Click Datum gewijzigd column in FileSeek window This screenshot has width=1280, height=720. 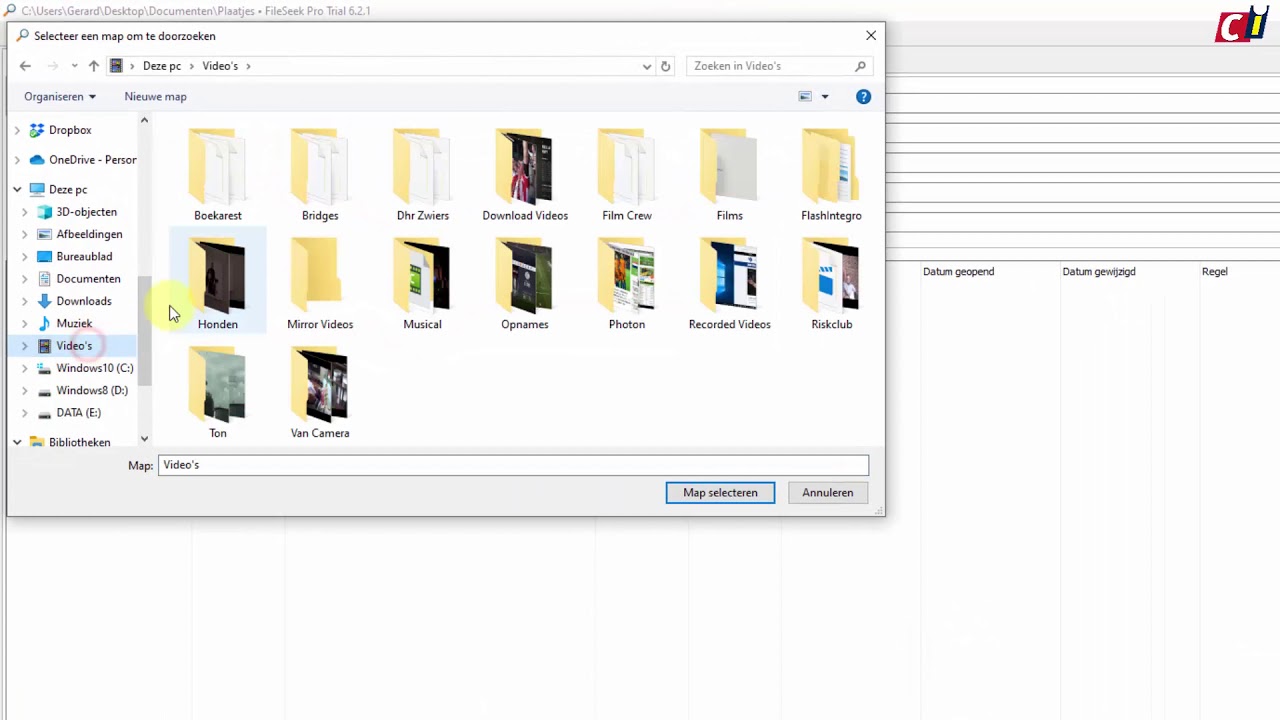coord(1098,271)
